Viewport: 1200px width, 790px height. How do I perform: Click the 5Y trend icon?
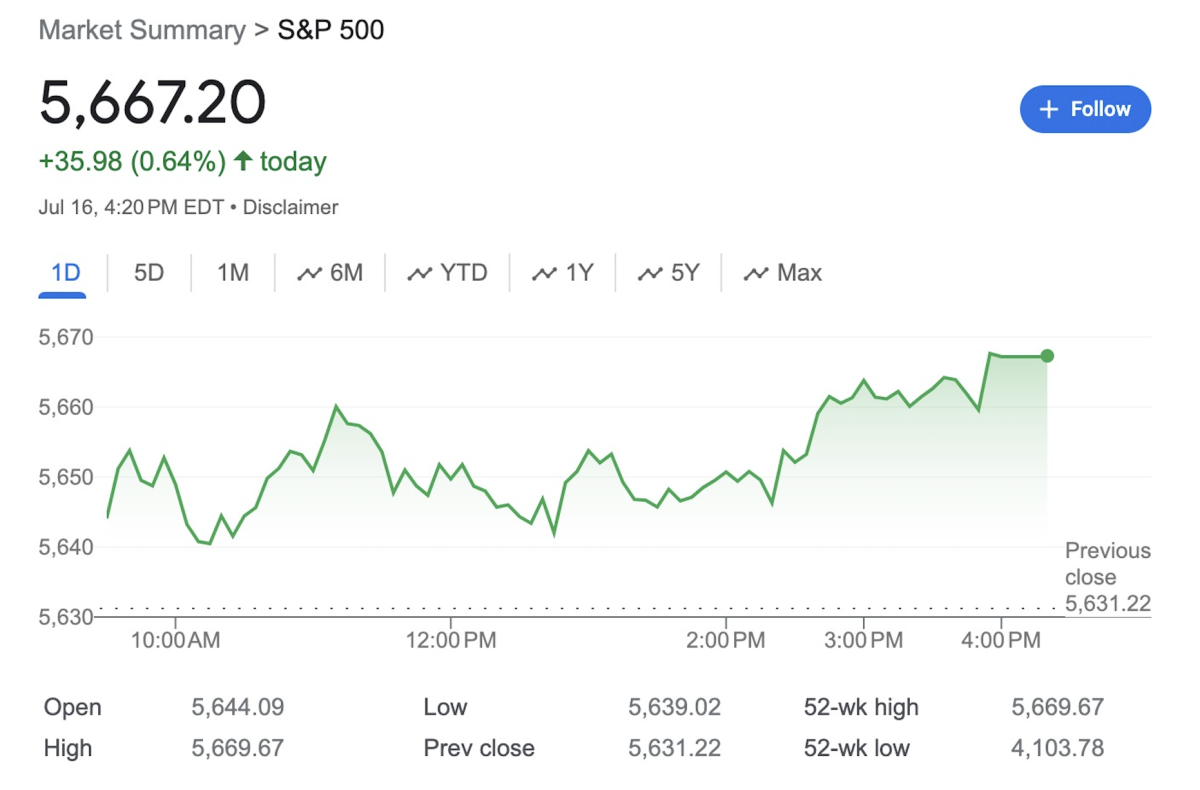648,272
